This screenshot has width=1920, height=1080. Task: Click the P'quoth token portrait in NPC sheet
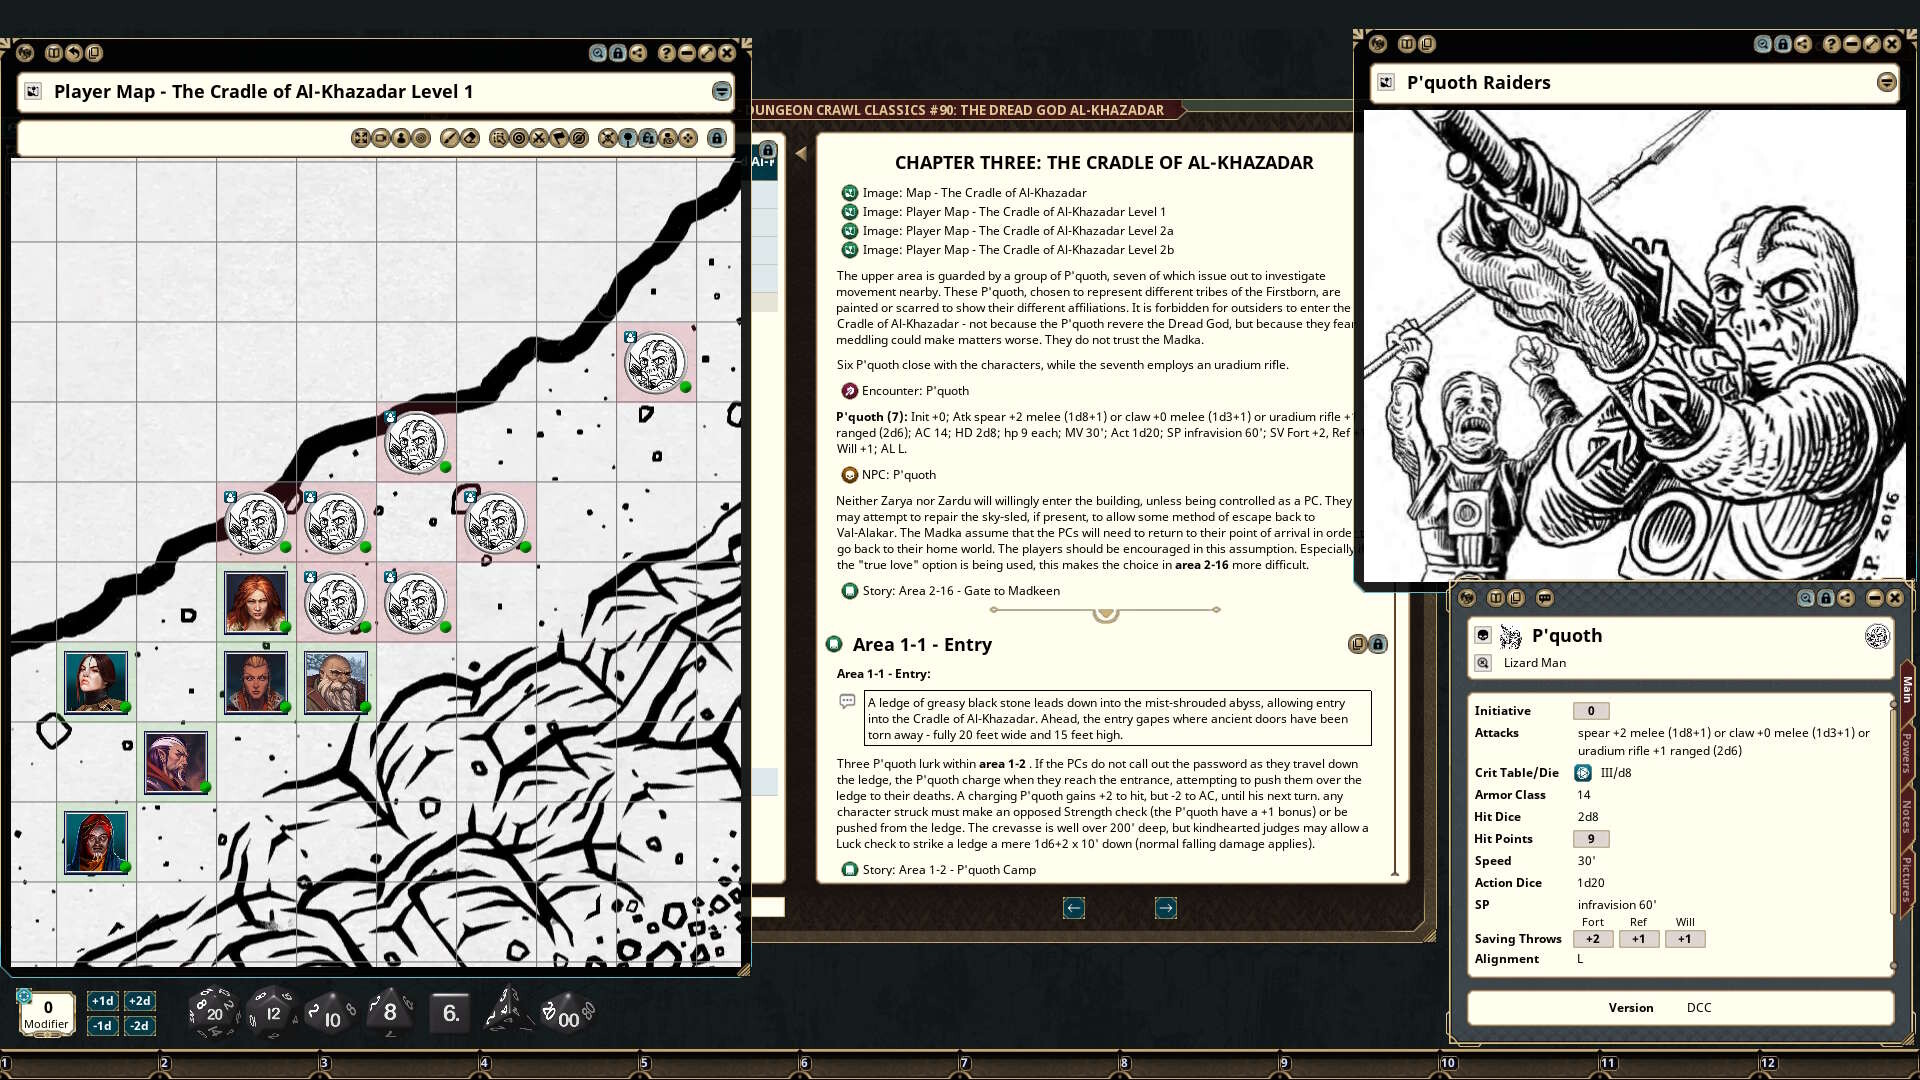[x=1877, y=636]
